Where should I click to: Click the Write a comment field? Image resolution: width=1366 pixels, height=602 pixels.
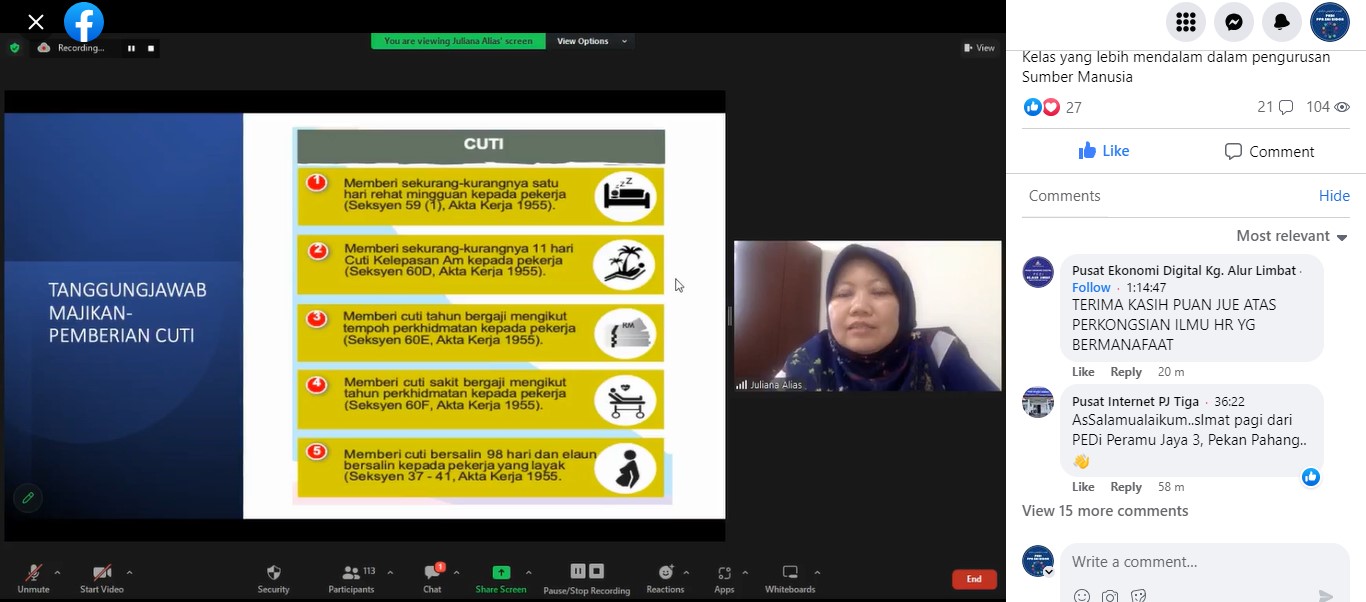pos(1205,562)
